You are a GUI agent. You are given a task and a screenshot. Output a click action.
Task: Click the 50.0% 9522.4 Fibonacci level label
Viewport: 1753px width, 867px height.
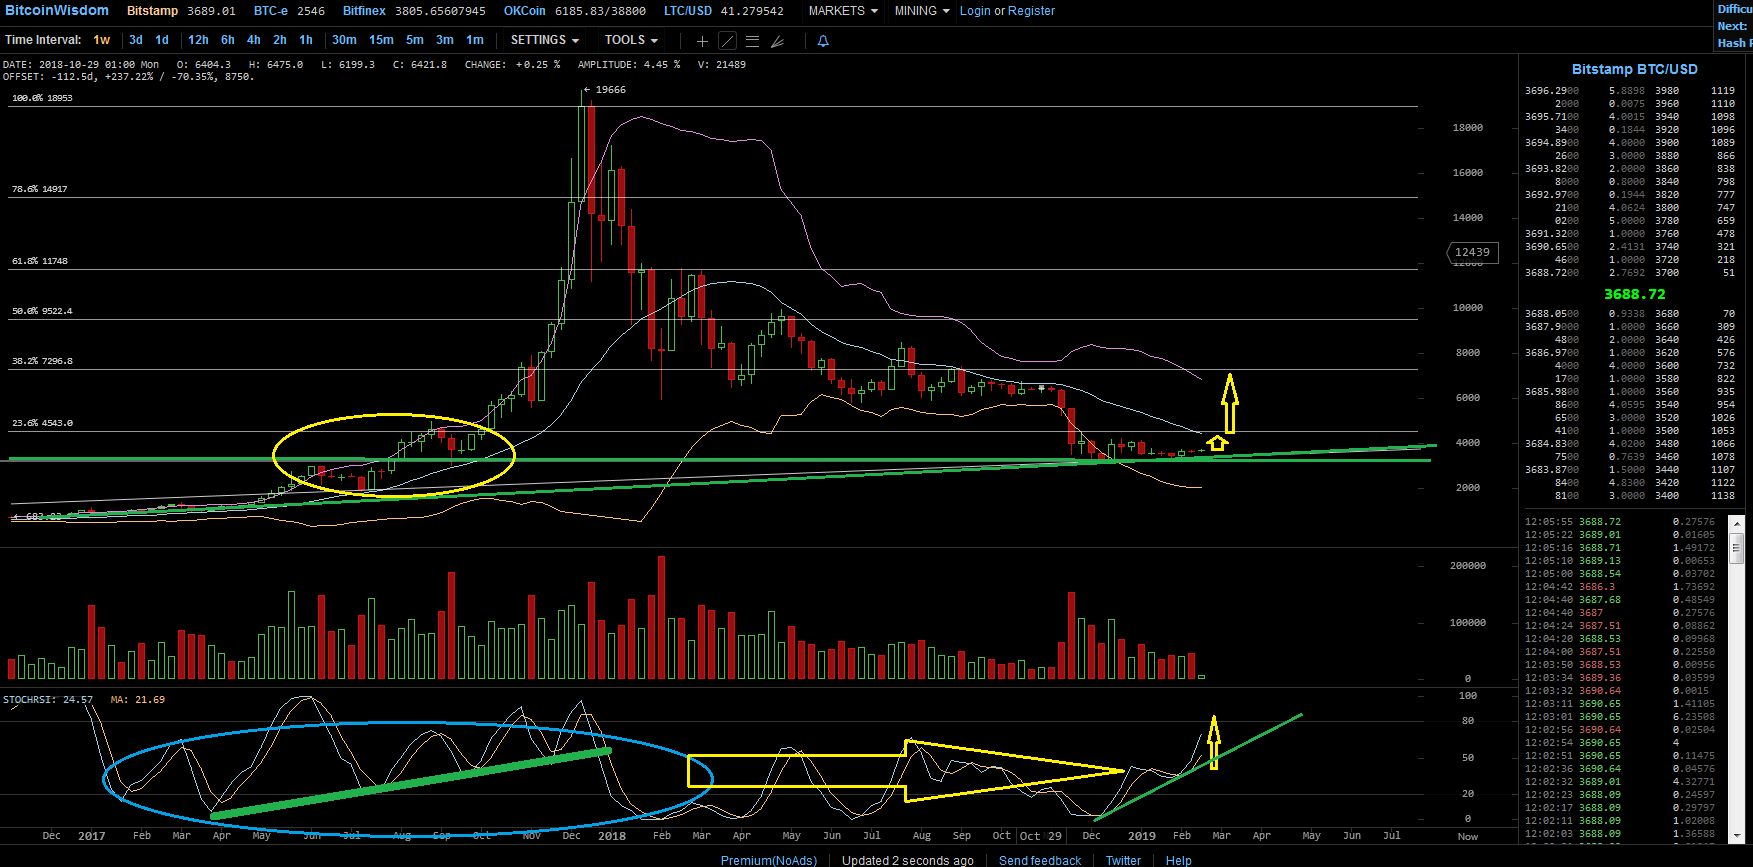click(x=42, y=311)
